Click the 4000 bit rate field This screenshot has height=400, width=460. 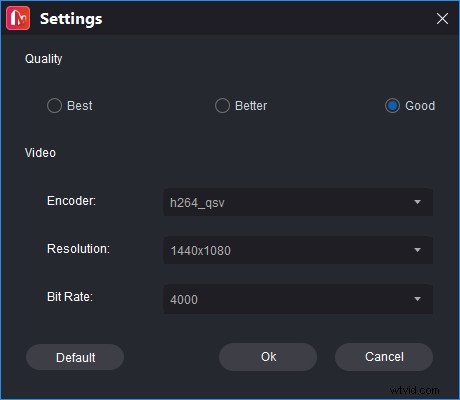tap(298, 299)
